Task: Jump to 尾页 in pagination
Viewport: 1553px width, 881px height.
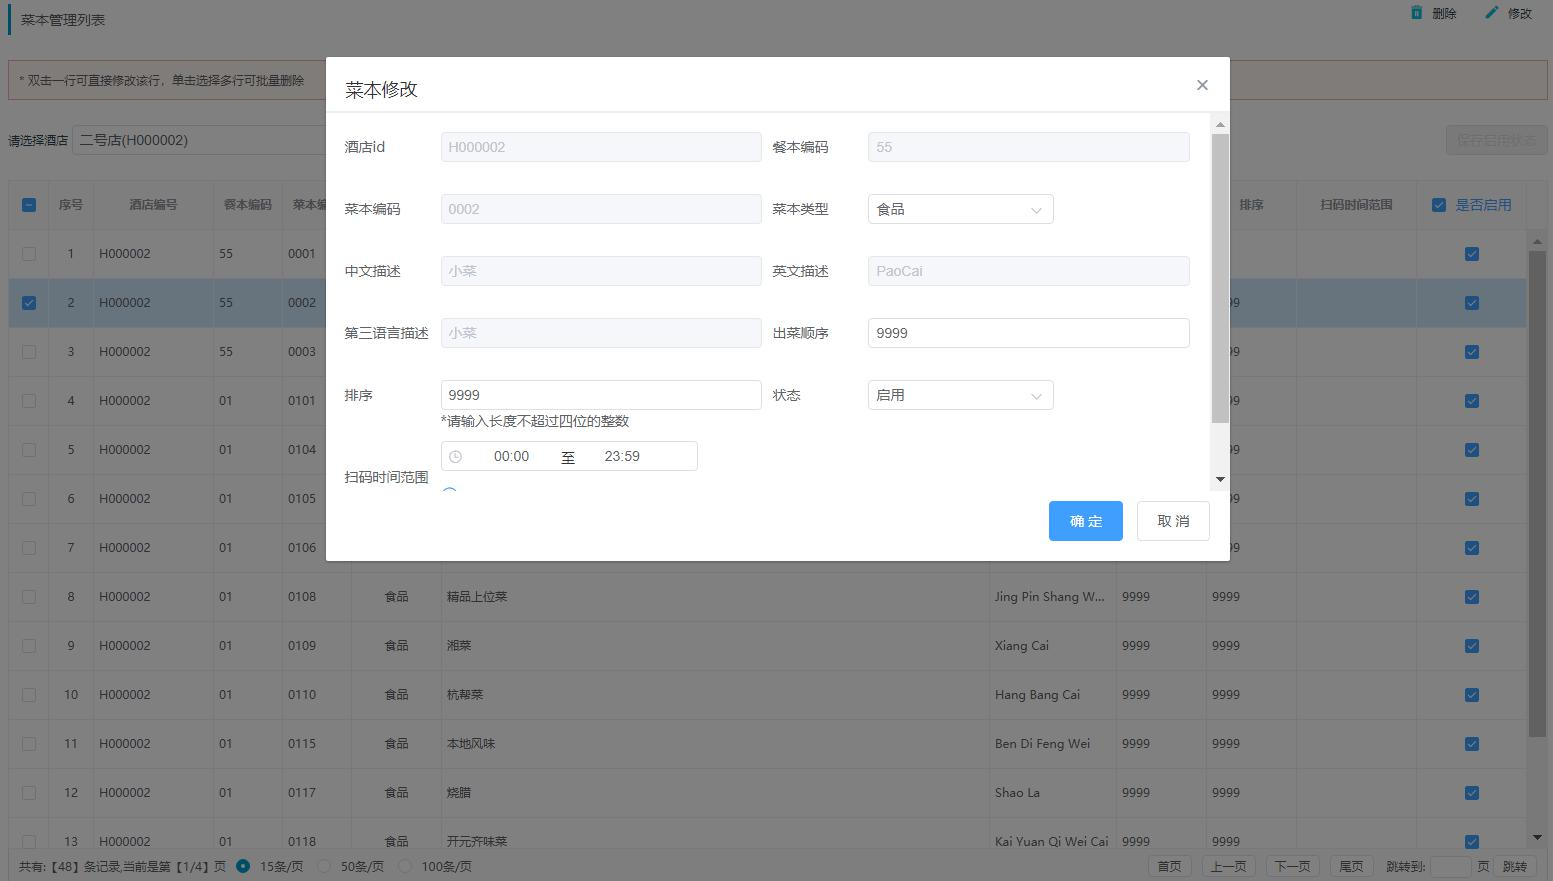Action: pyautogui.click(x=1351, y=866)
